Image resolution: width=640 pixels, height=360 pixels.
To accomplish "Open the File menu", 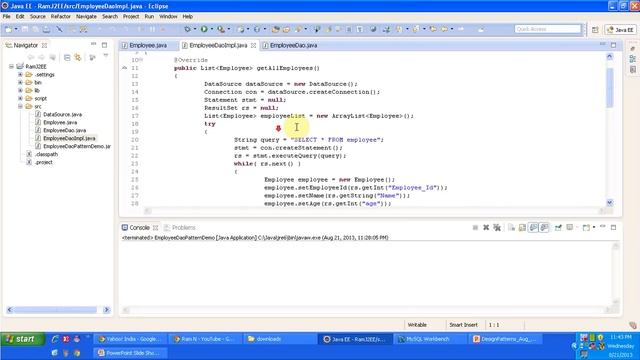I will tap(7, 16).
